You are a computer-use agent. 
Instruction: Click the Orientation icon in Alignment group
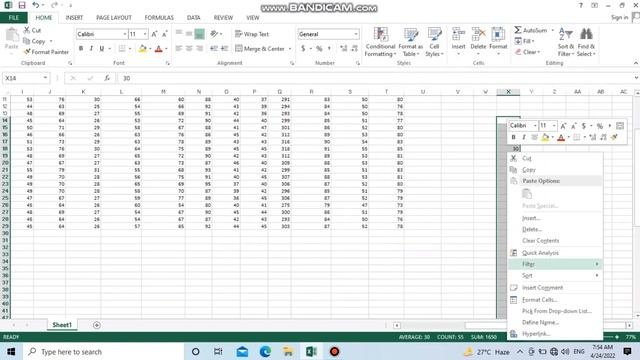point(214,34)
